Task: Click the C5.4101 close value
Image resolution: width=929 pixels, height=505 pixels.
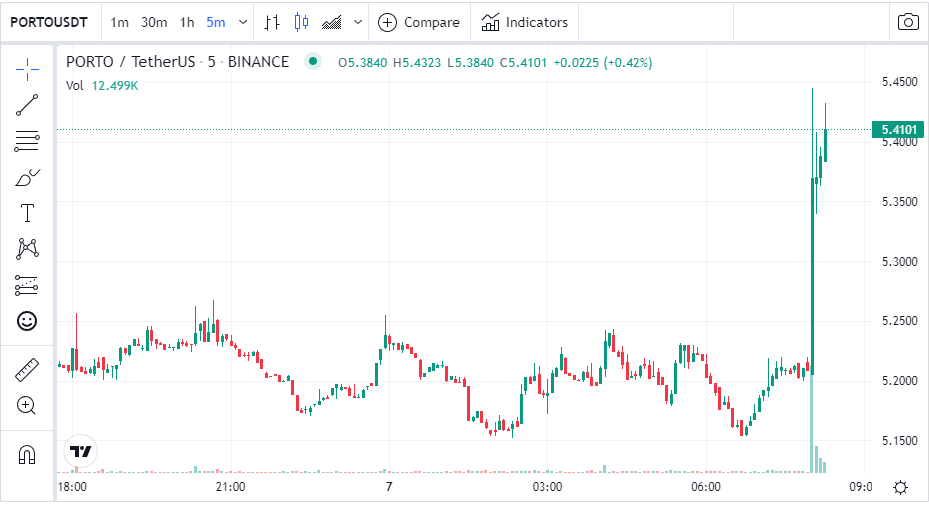Action: tap(523, 63)
